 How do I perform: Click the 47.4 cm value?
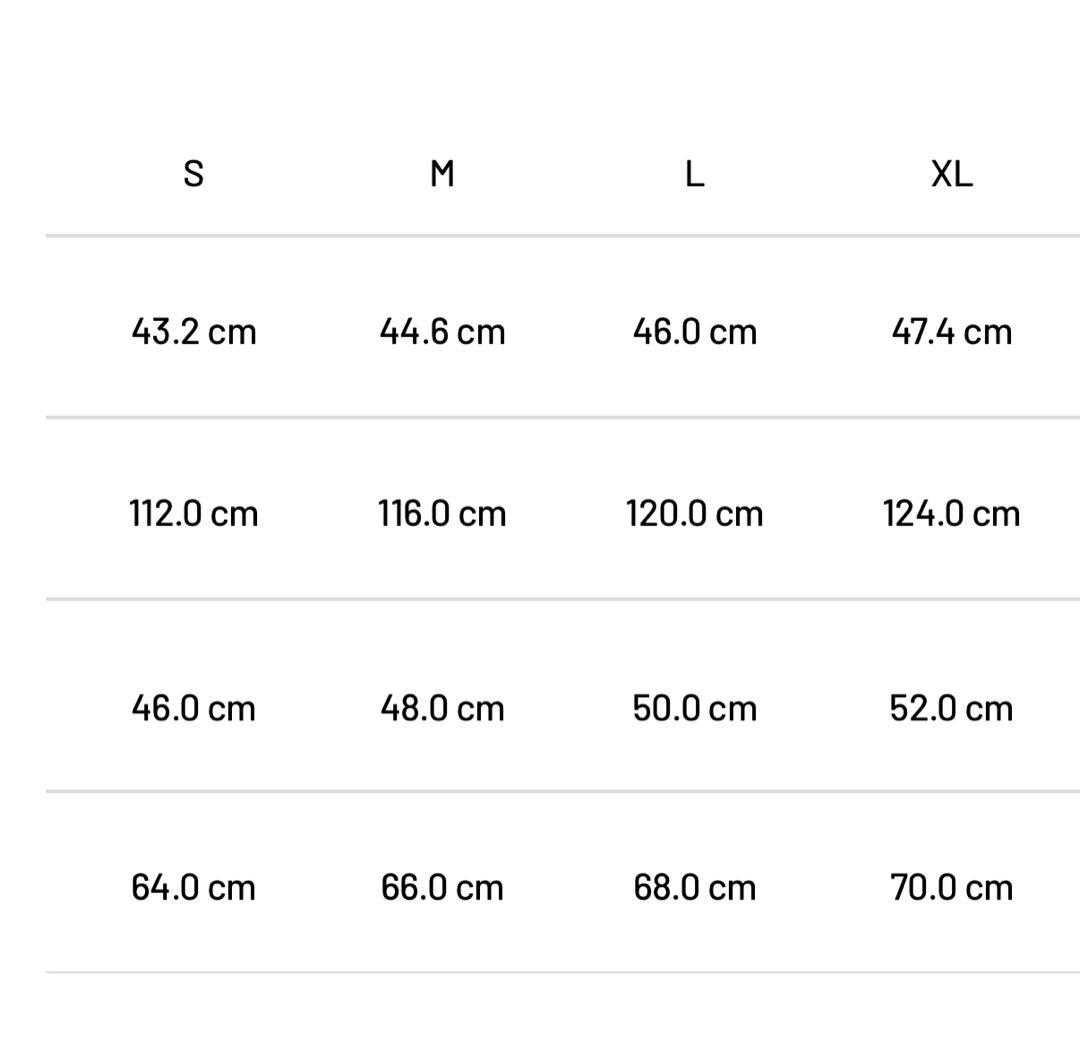coord(951,331)
